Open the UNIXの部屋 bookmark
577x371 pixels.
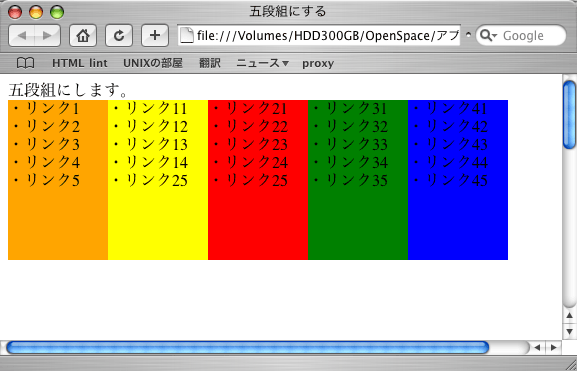tap(153, 63)
